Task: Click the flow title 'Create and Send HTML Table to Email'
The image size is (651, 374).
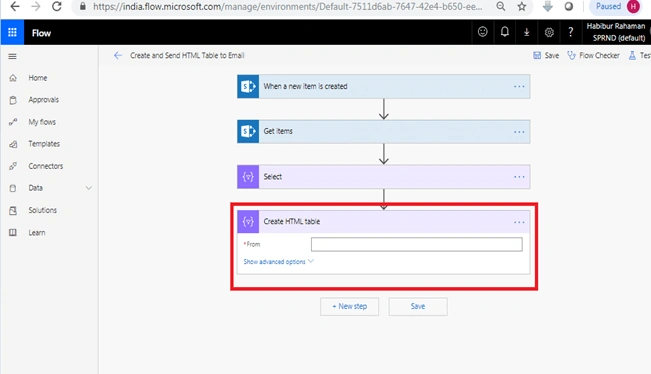Action: tap(187, 56)
